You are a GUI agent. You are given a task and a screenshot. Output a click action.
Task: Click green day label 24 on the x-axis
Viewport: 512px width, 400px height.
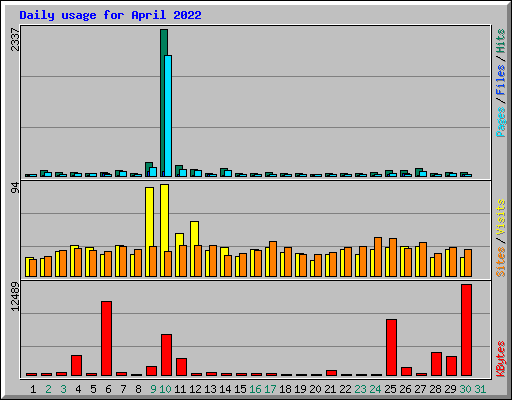375,389
